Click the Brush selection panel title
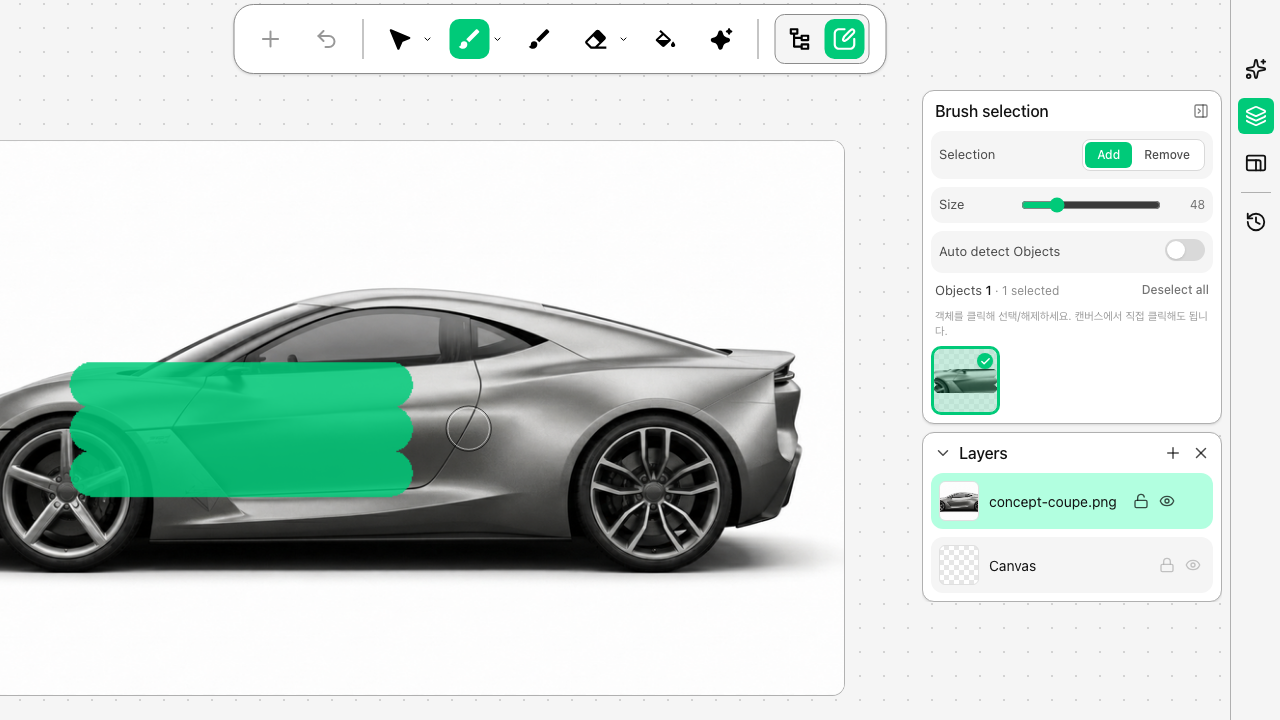 point(992,111)
